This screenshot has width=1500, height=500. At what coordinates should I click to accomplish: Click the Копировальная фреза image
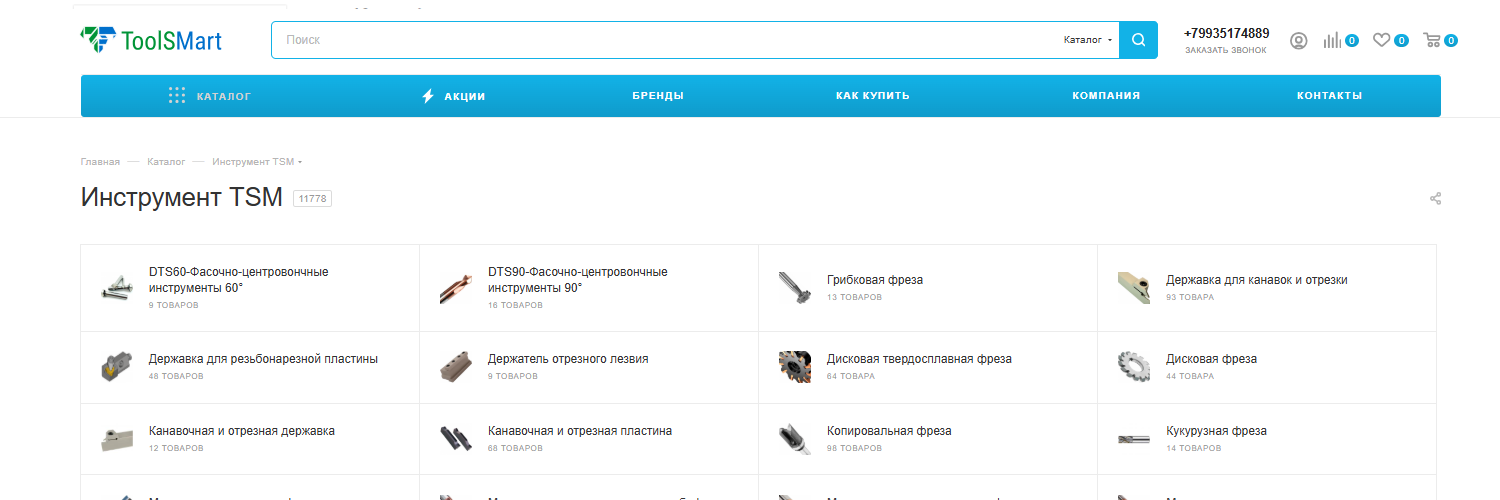pyautogui.click(x=795, y=438)
